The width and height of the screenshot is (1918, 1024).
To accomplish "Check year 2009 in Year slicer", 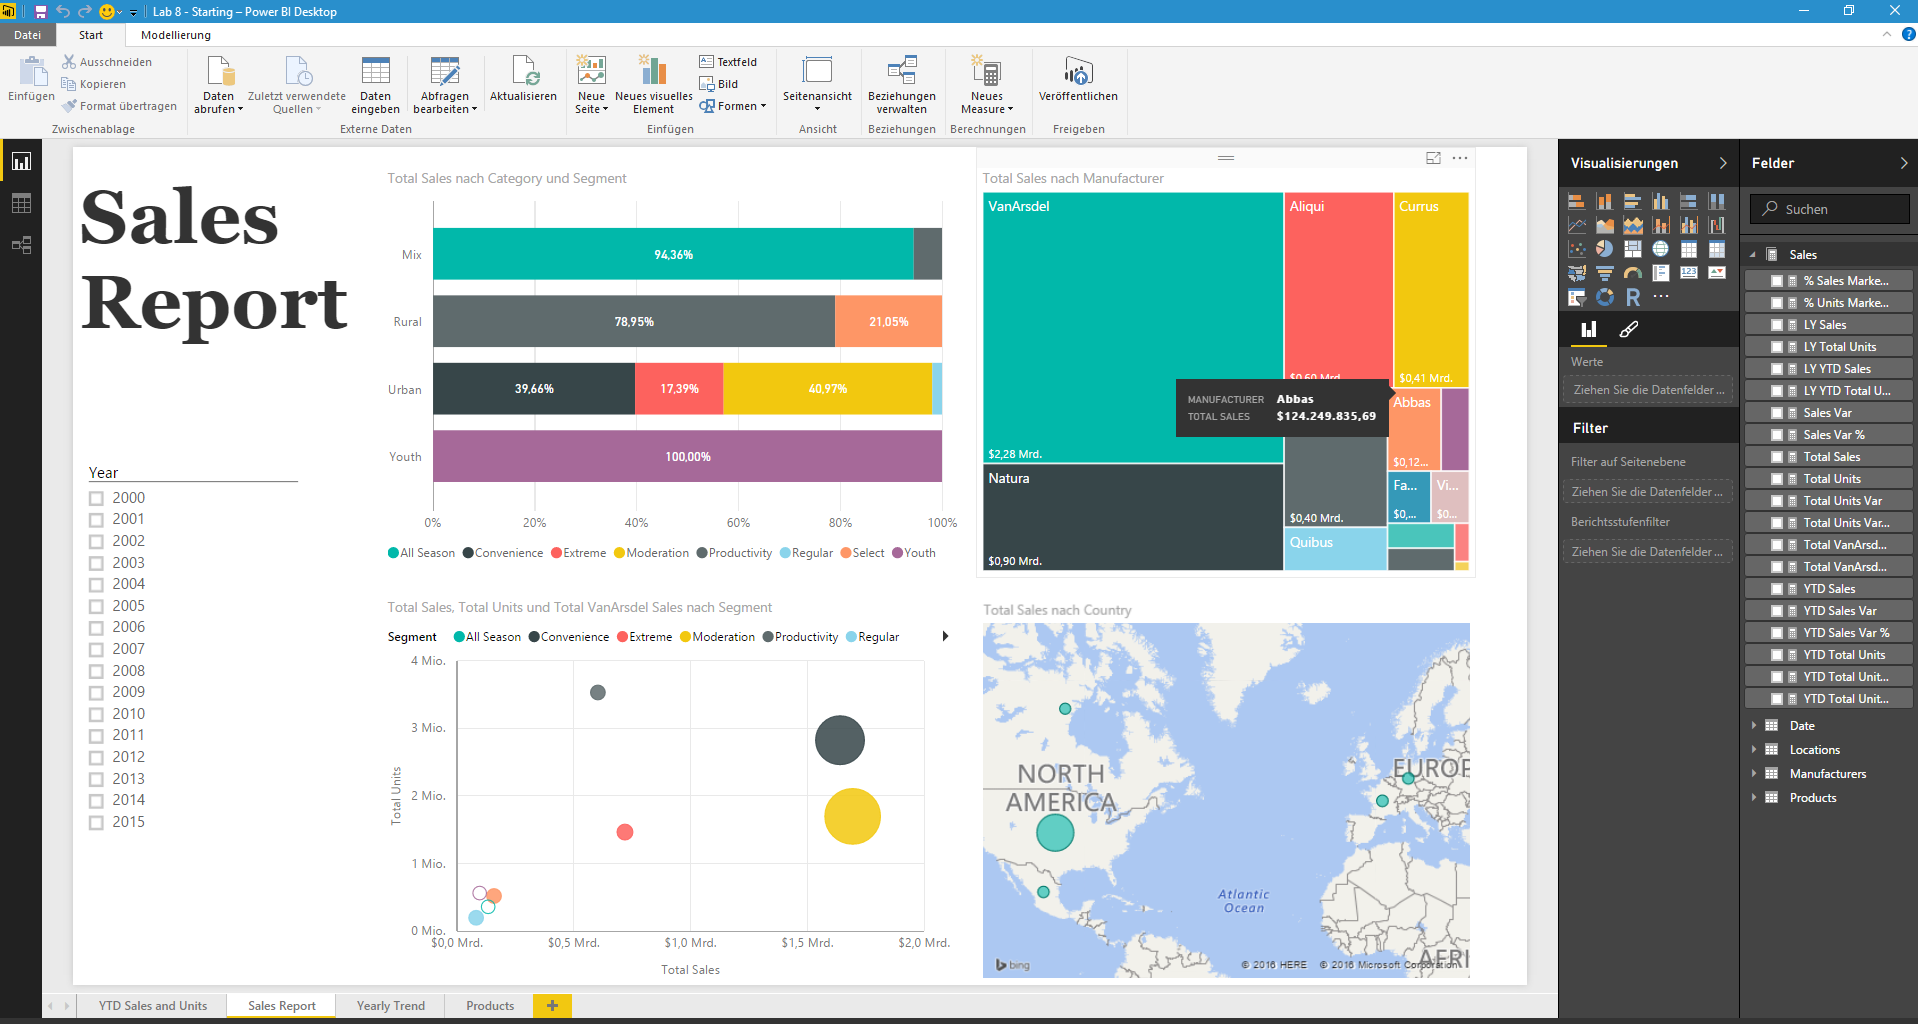I will [96, 693].
